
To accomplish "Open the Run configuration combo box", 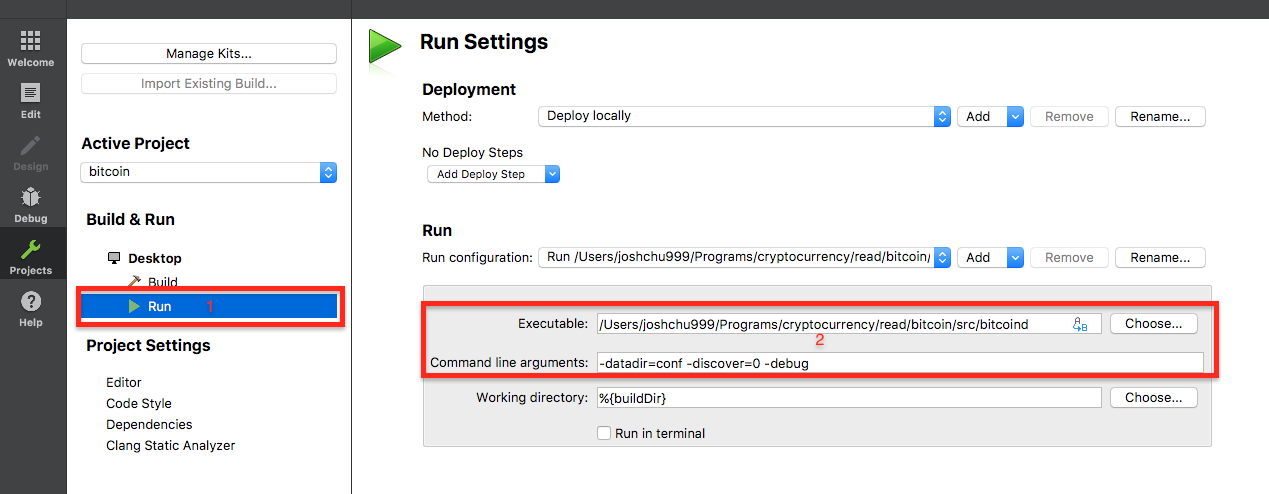I will (x=745, y=257).
